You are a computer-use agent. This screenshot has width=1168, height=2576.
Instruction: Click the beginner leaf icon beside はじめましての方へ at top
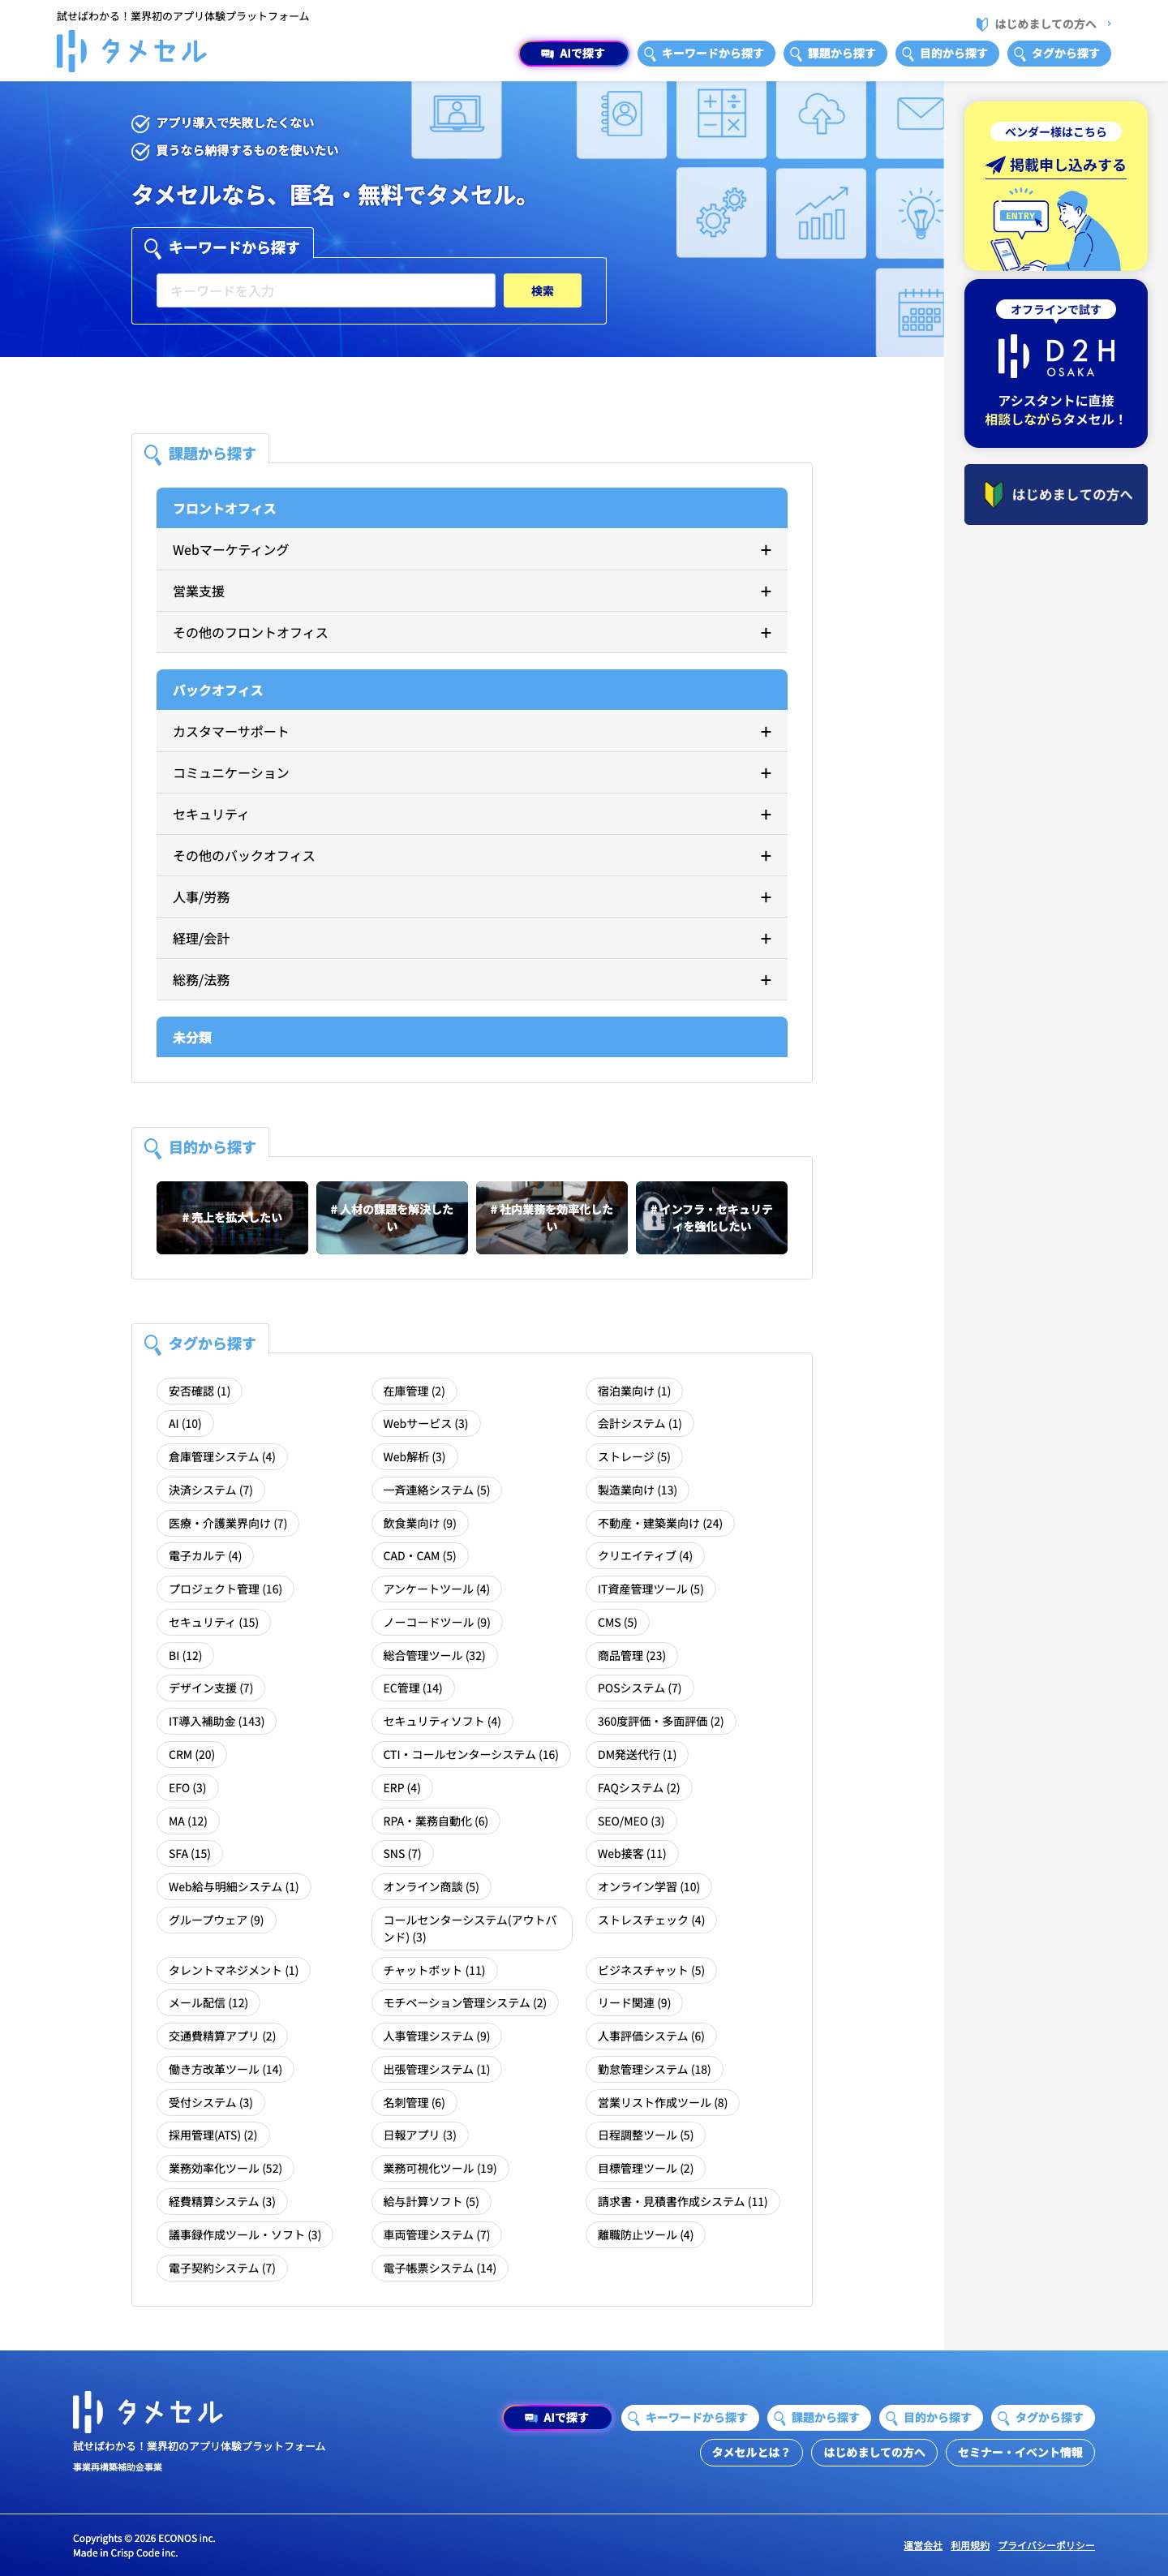click(x=982, y=24)
